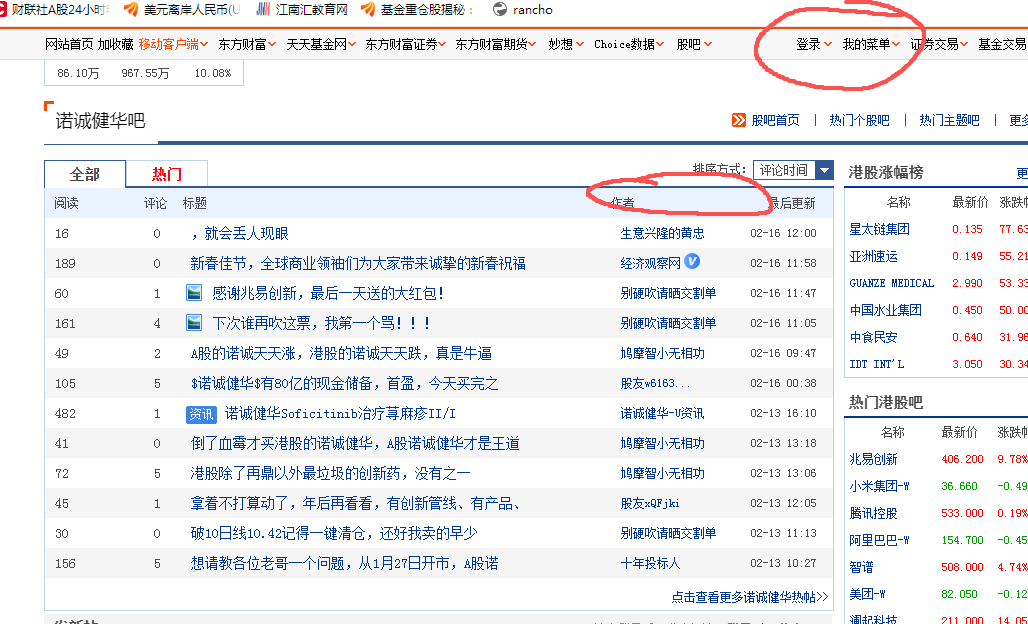
Task: Open post A股的诺诚天天涨 title
Action: tap(341, 353)
